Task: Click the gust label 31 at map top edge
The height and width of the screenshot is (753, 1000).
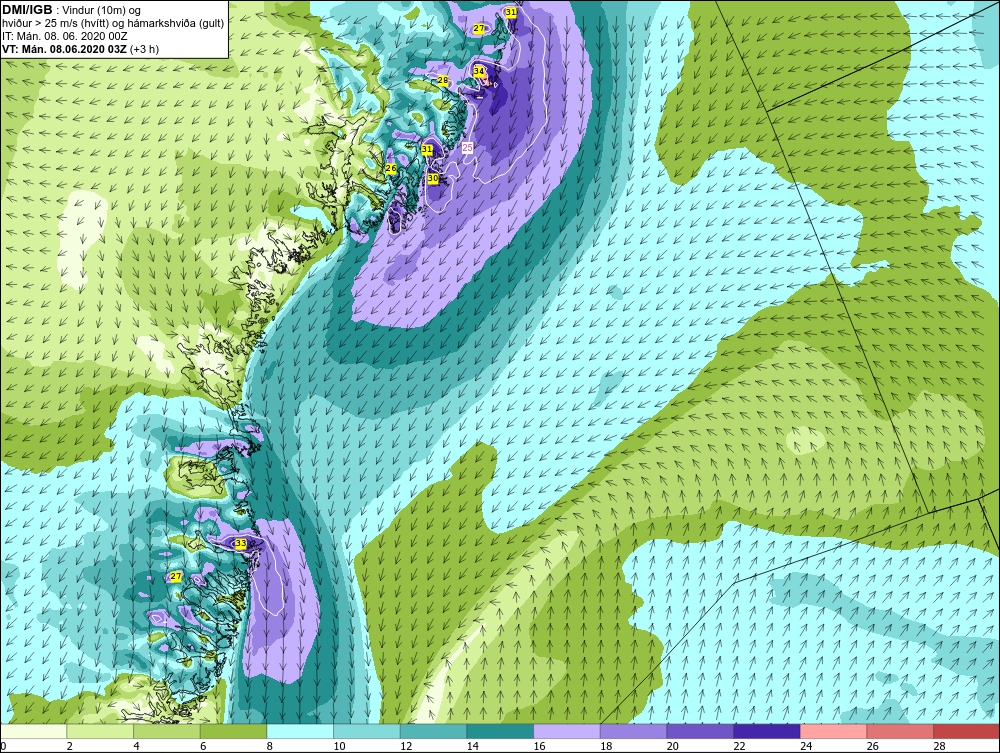Action: coord(511,12)
